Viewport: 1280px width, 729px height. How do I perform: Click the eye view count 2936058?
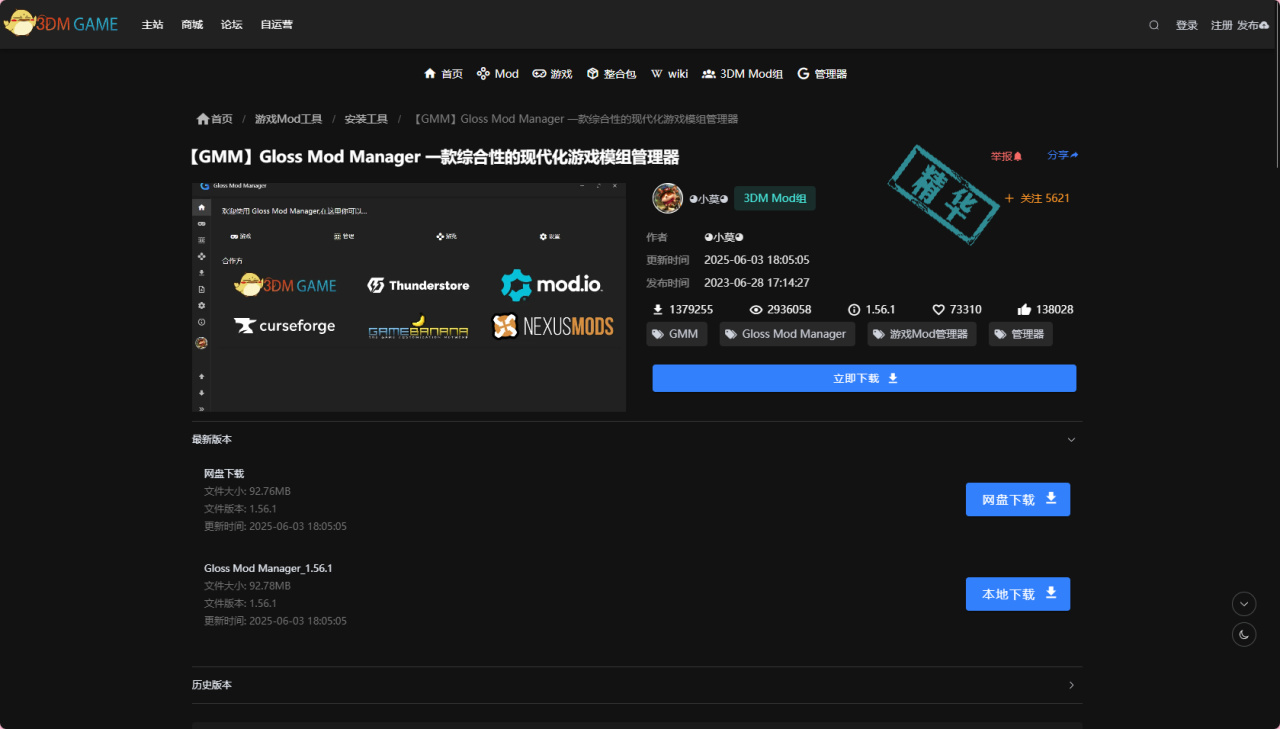point(780,310)
